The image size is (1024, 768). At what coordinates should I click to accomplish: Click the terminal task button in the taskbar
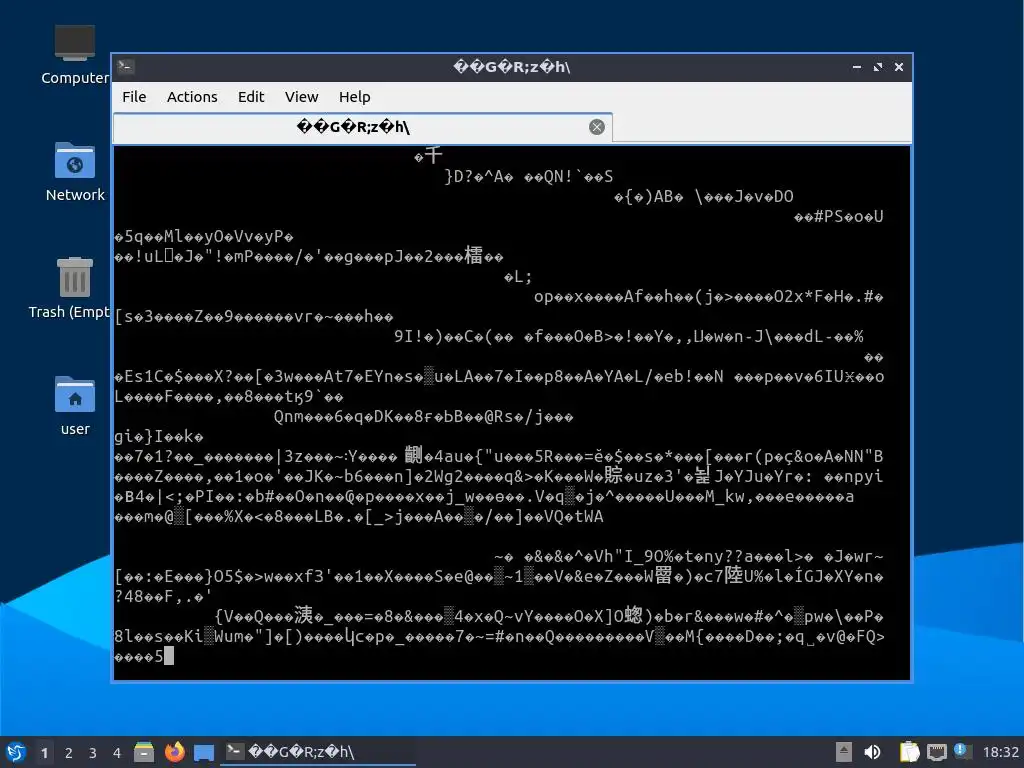317,752
